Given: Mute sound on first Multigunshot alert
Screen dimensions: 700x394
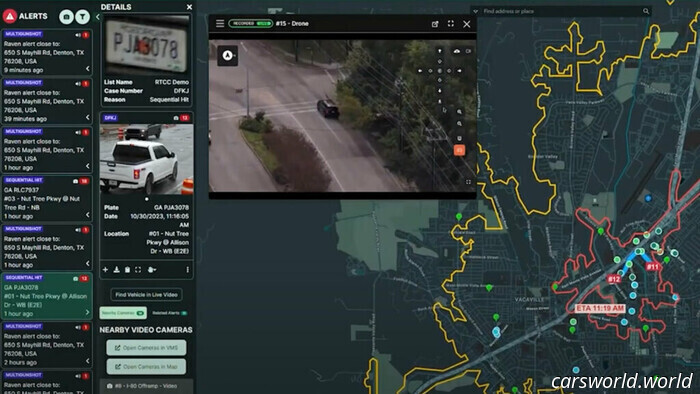Looking at the screenshot, I should (78, 34).
